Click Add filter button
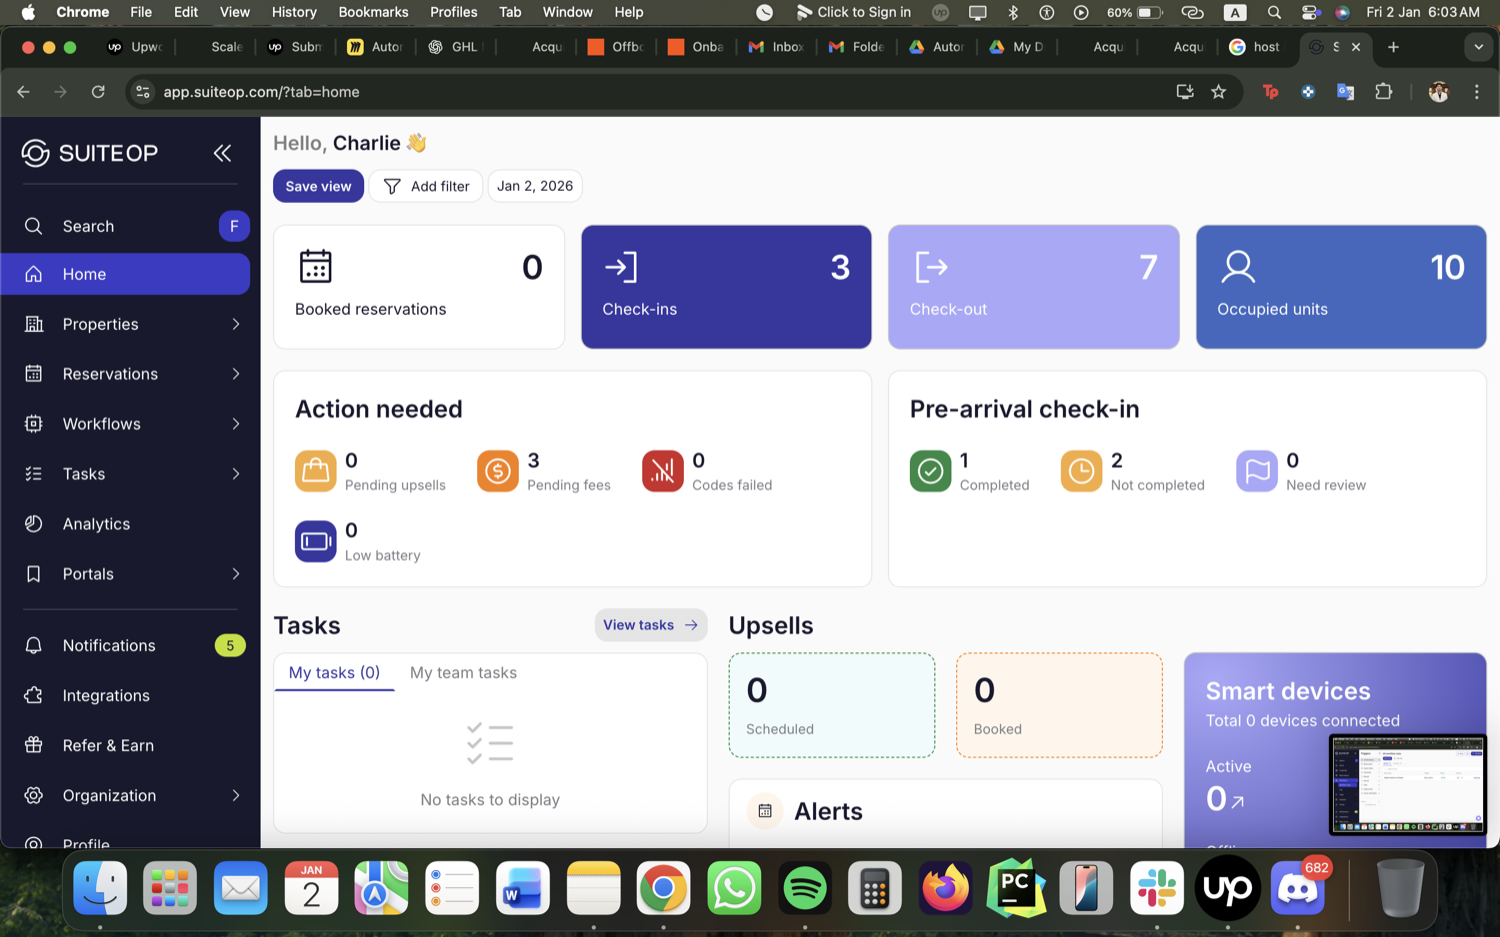 coord(426,186)
